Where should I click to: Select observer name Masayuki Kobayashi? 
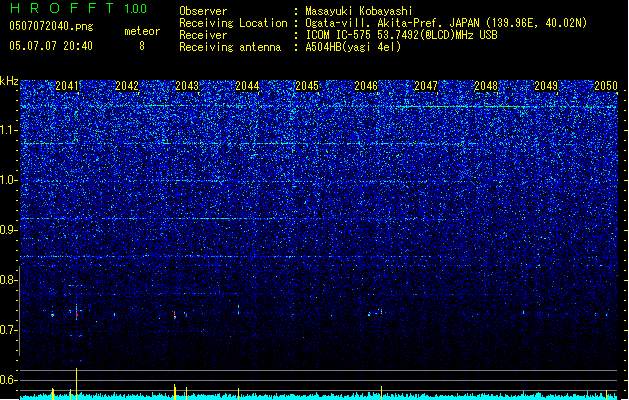(359, 11)
